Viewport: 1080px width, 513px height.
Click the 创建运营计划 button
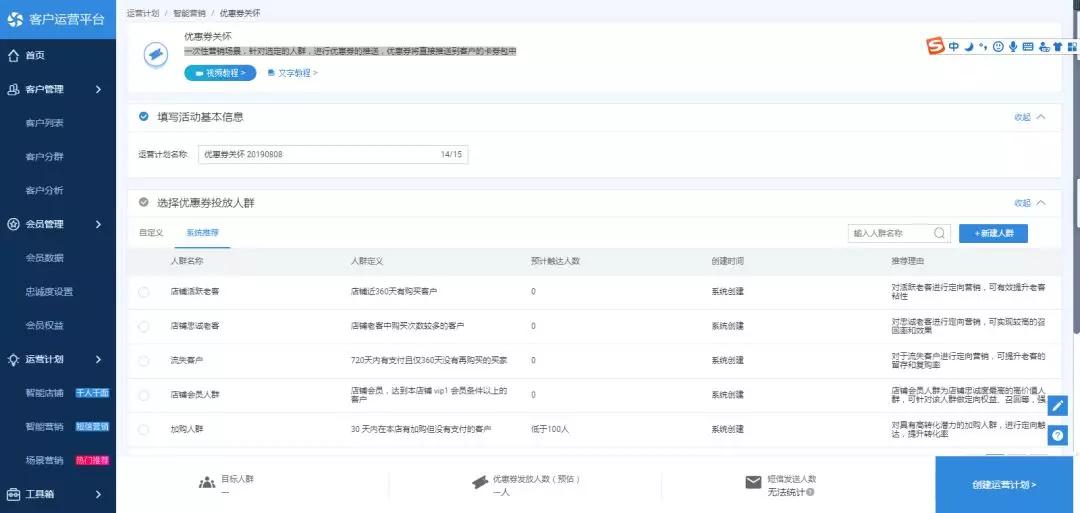pyautogui.click(x=1004, y=485)
